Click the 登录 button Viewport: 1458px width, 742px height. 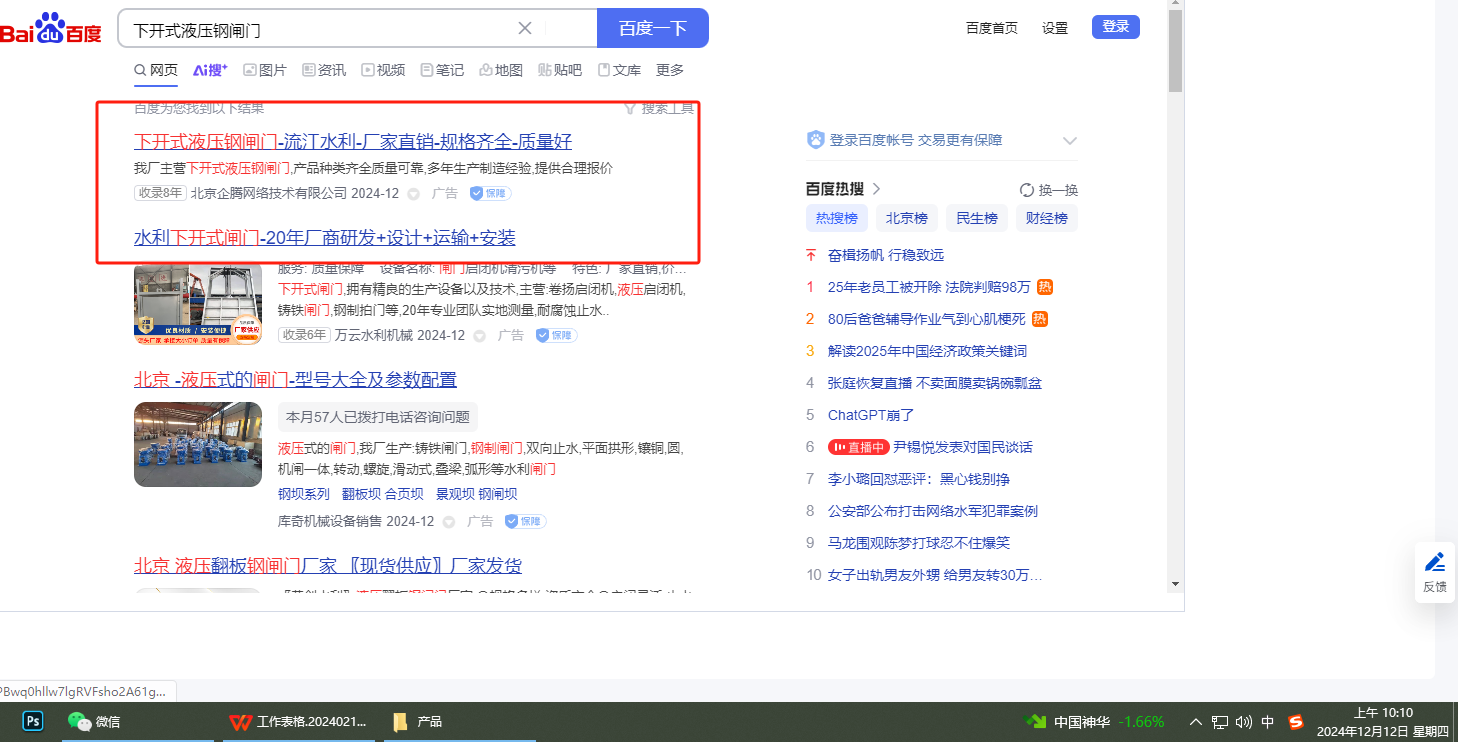[1116, 27]
